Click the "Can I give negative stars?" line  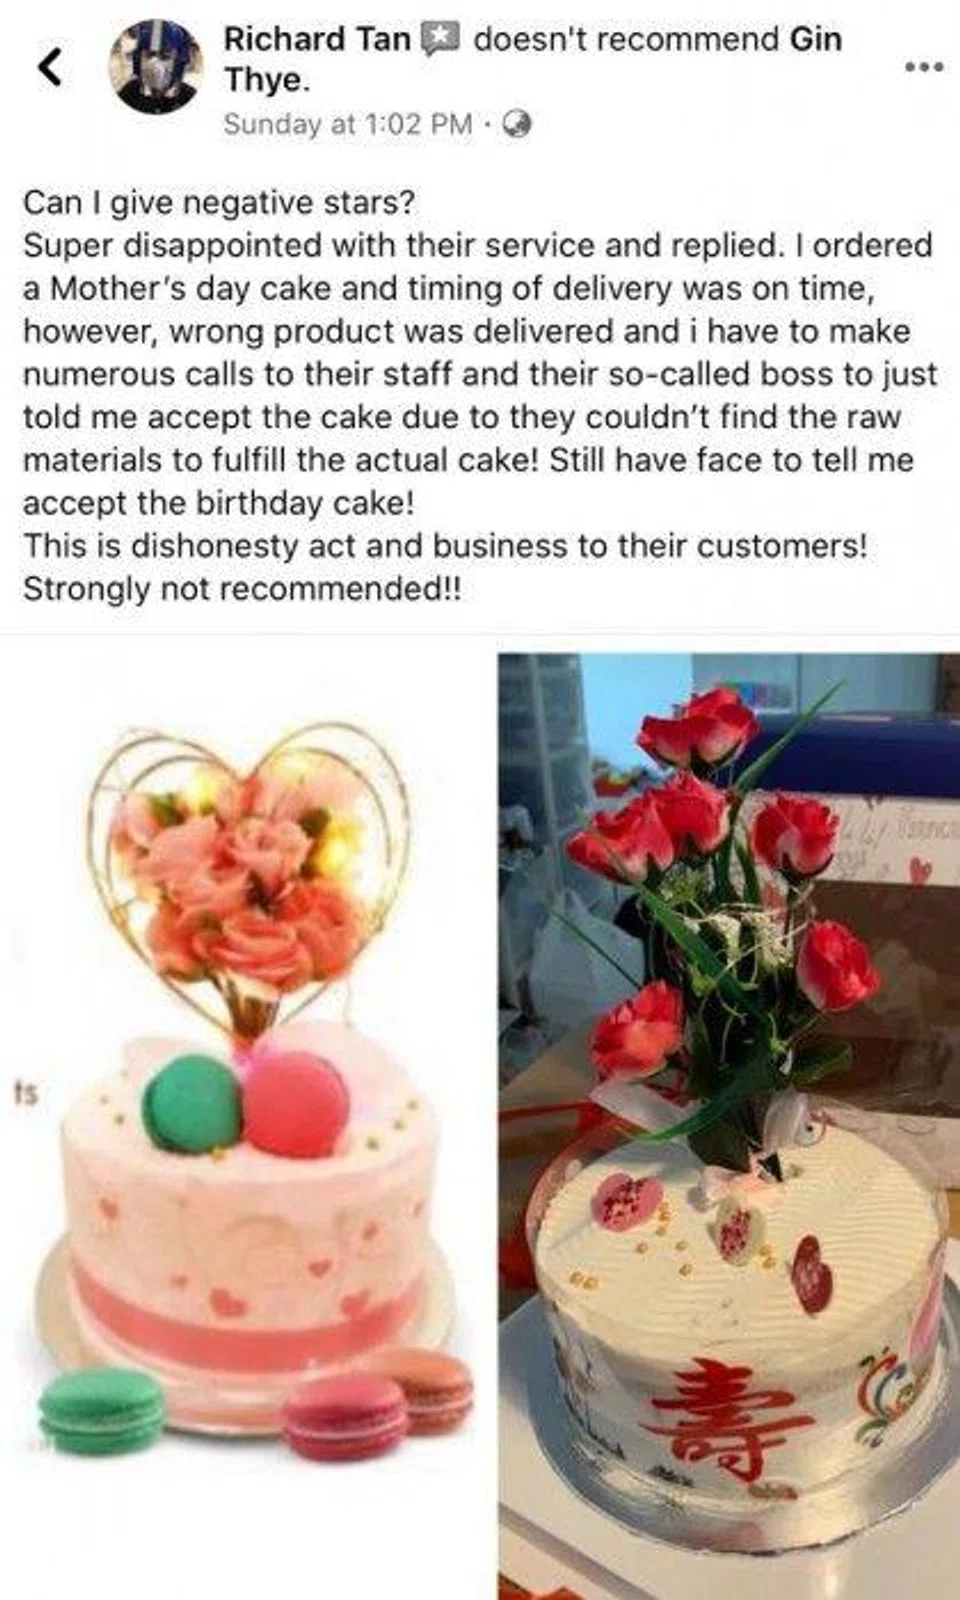(x=218, y=202)
